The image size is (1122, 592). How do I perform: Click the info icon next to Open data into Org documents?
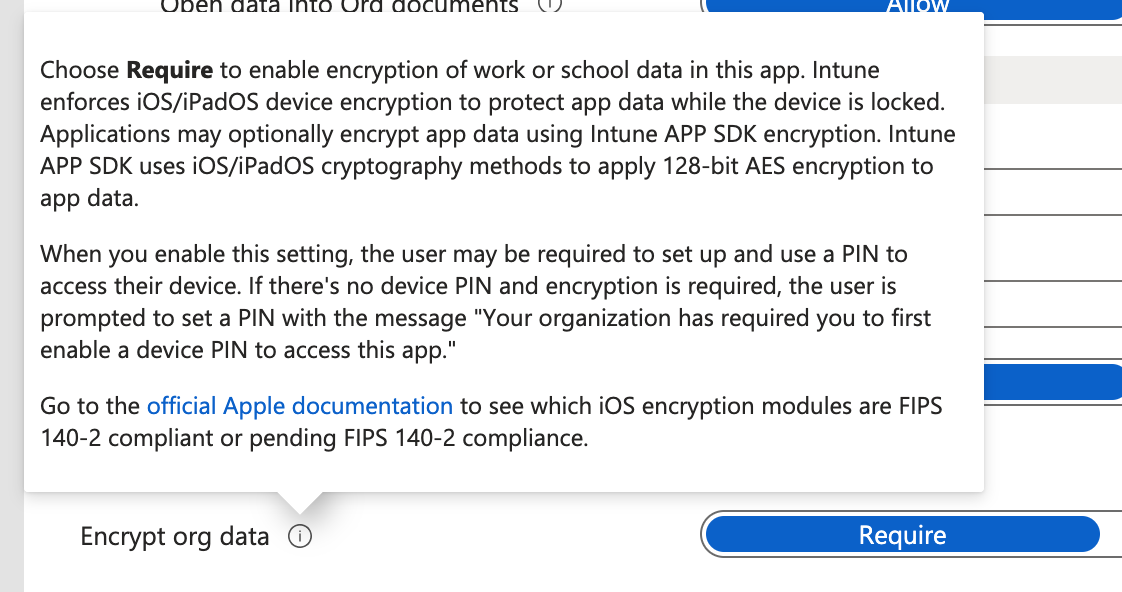click(546, 6)
